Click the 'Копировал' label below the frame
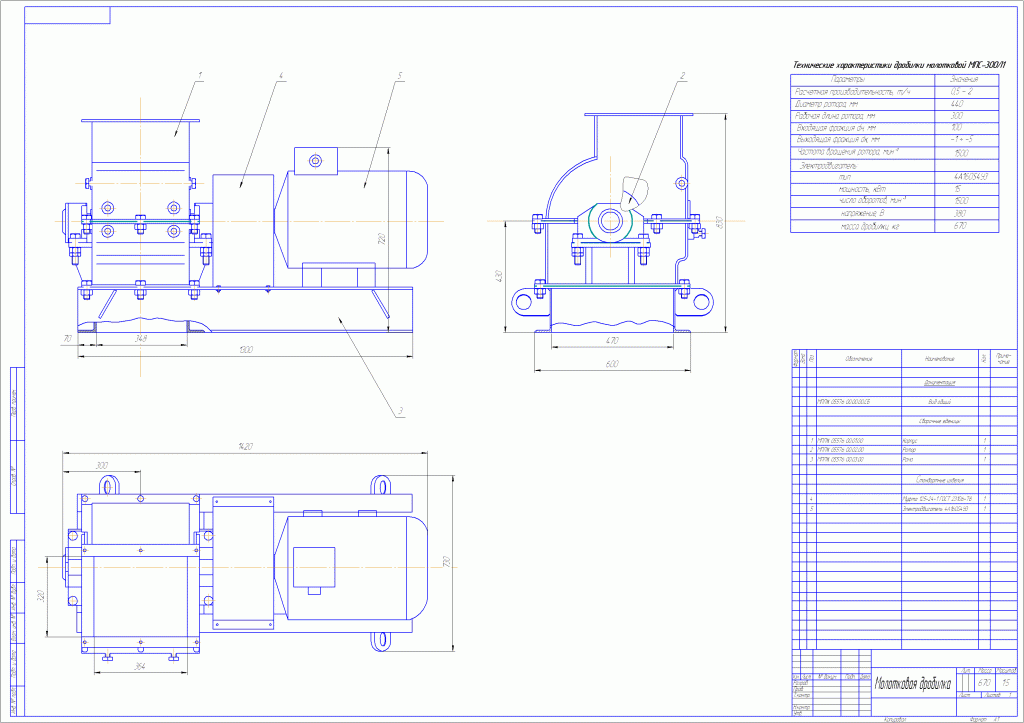This screenshot has width=1024, height=723. tap(896, 719)
